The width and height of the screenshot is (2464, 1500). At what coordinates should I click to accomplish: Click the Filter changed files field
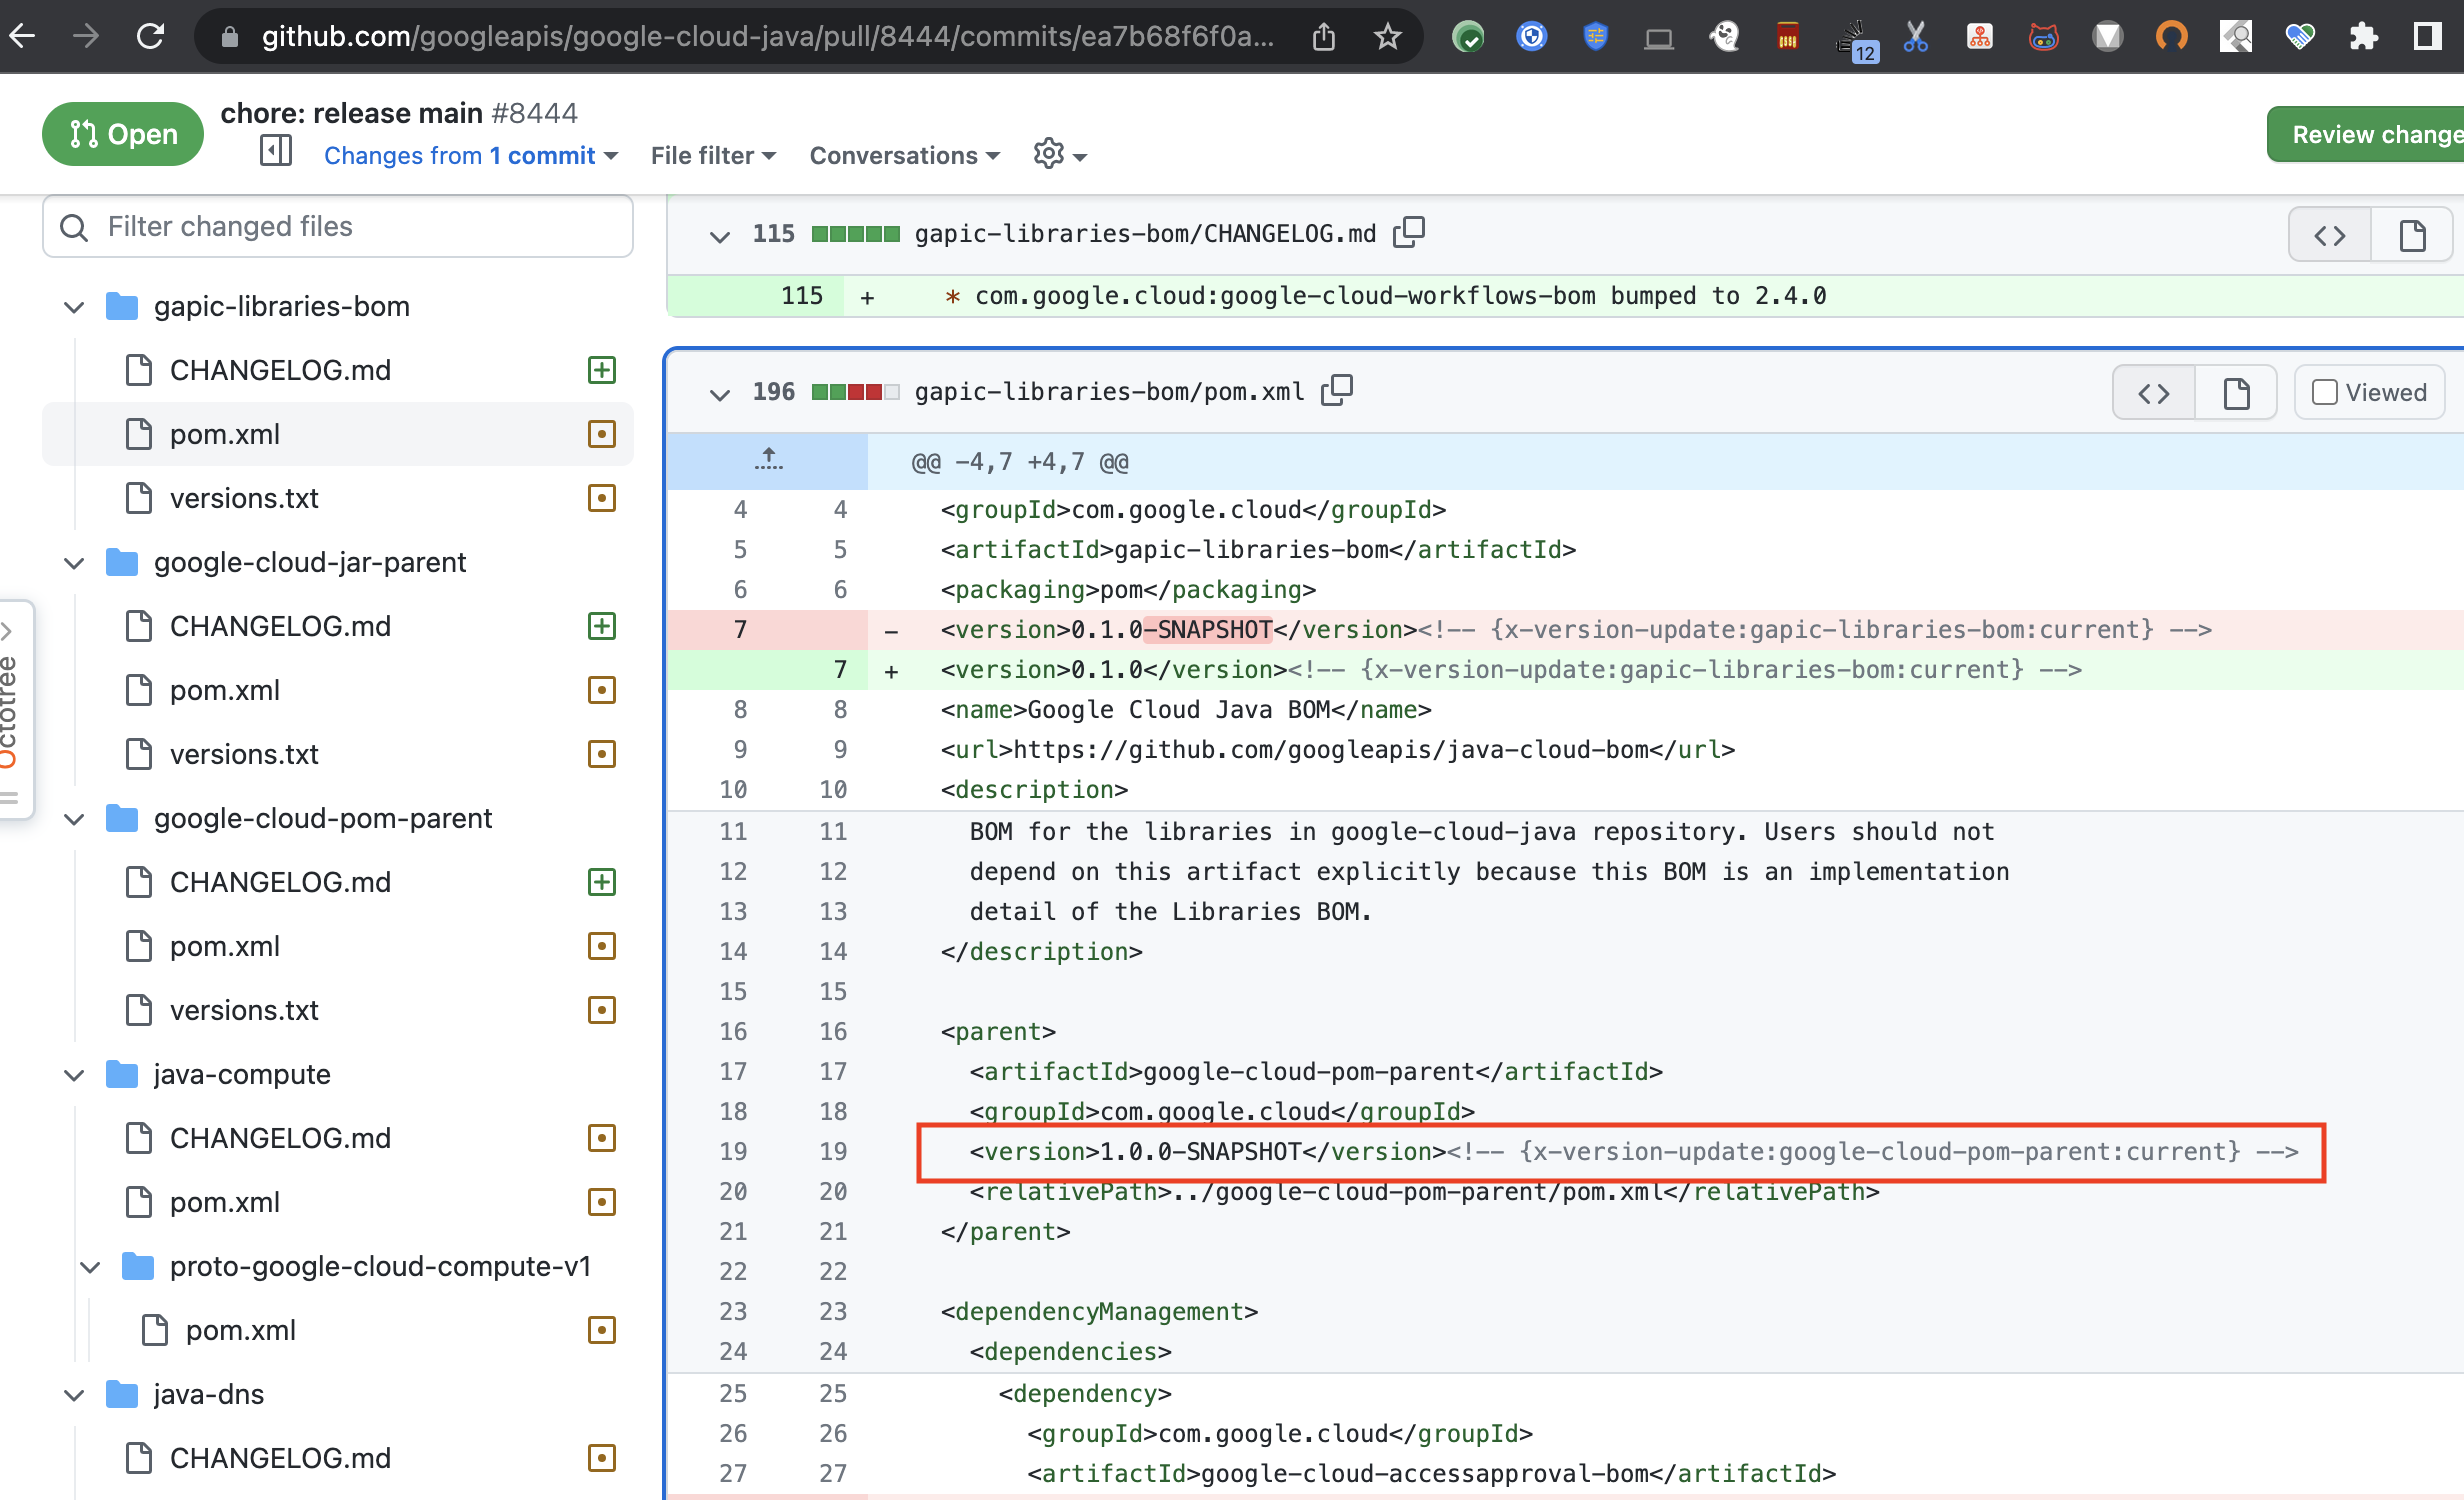[x=338, y=227]
